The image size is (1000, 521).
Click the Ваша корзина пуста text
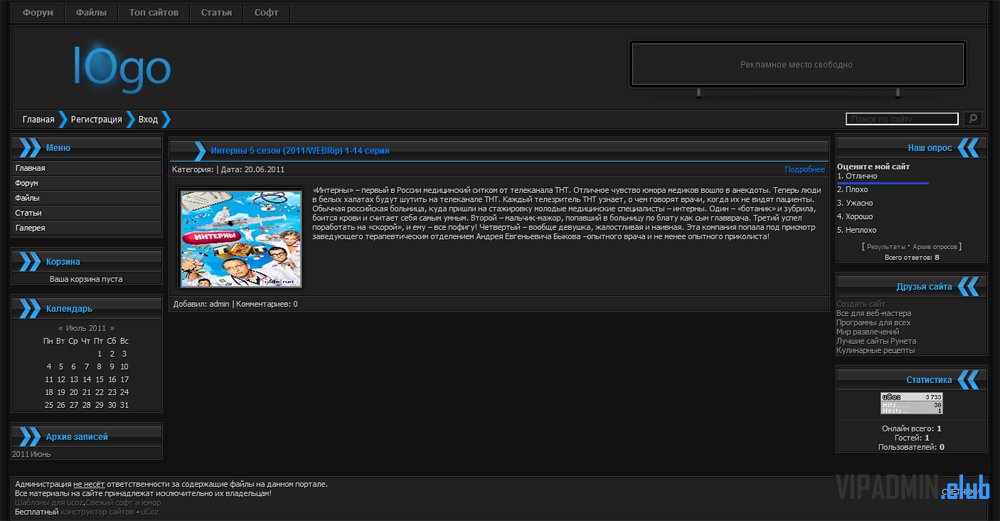[x=86, y=279]
